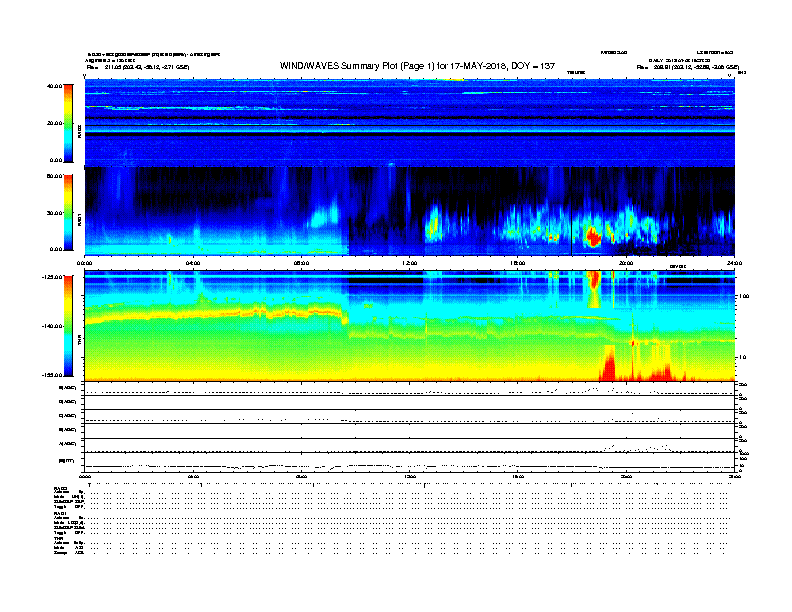Click 00:00 tick label below RAD1 spectrogram
Screen dimensions: 792x612
click(x=84, y=263)
